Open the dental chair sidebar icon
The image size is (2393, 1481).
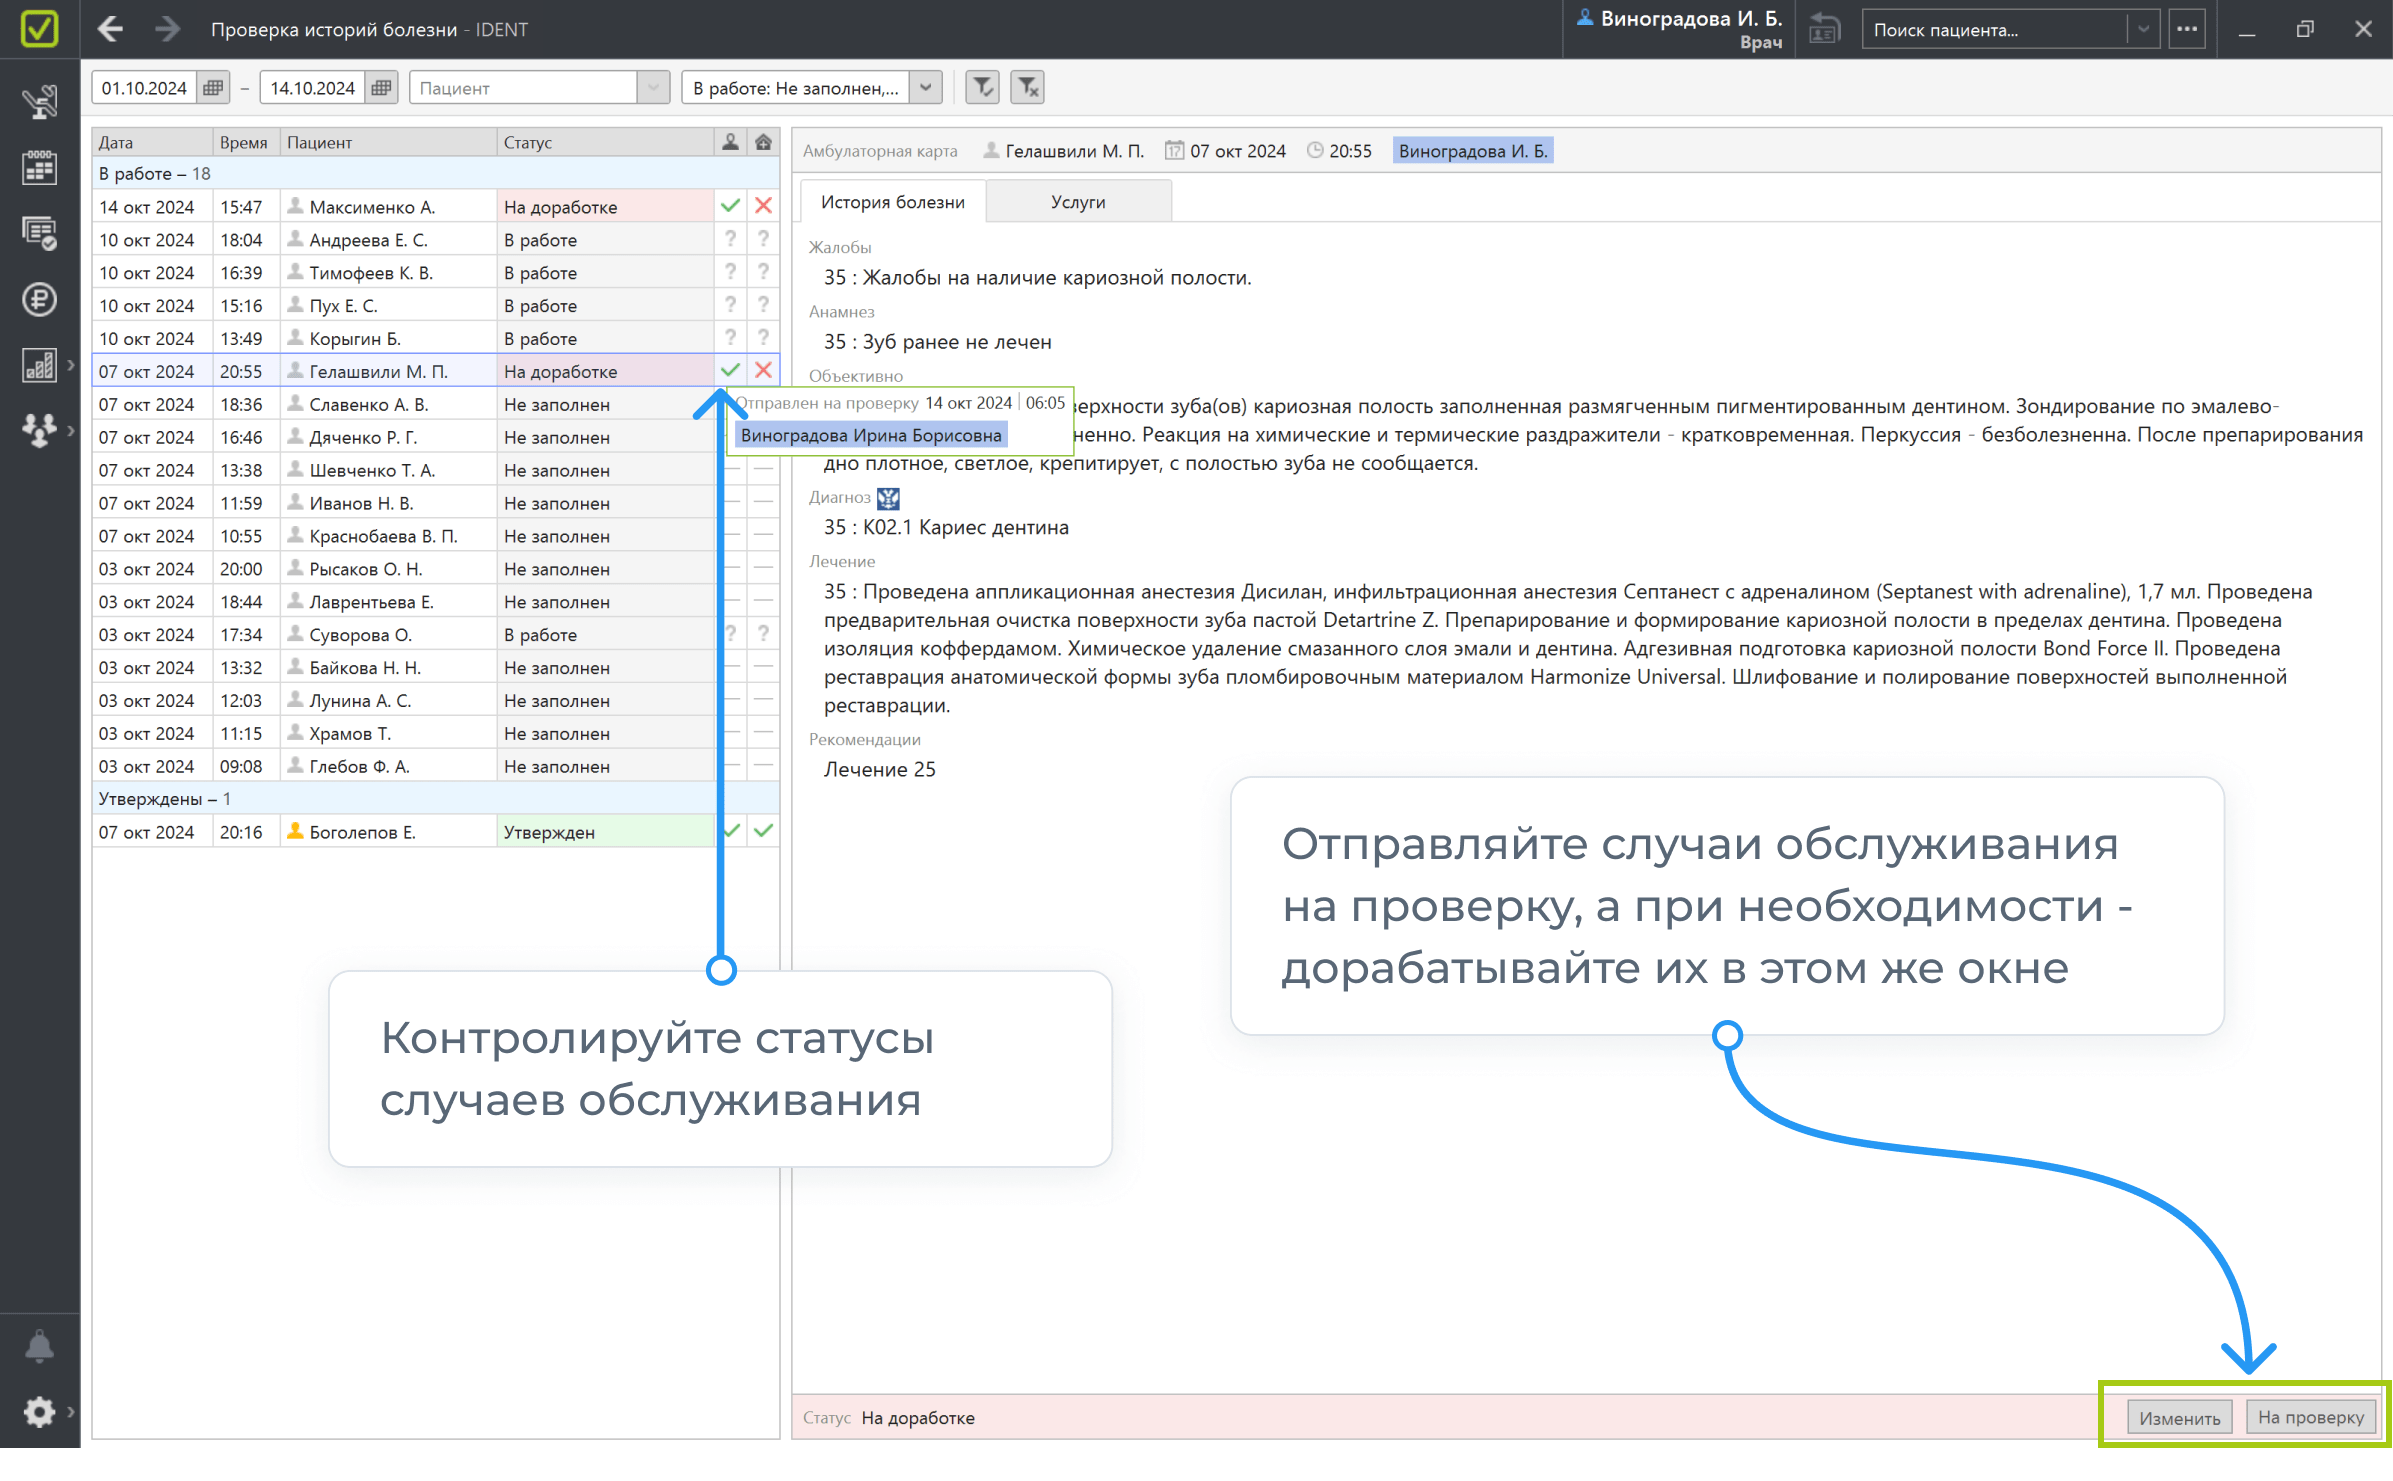(39, 102)
